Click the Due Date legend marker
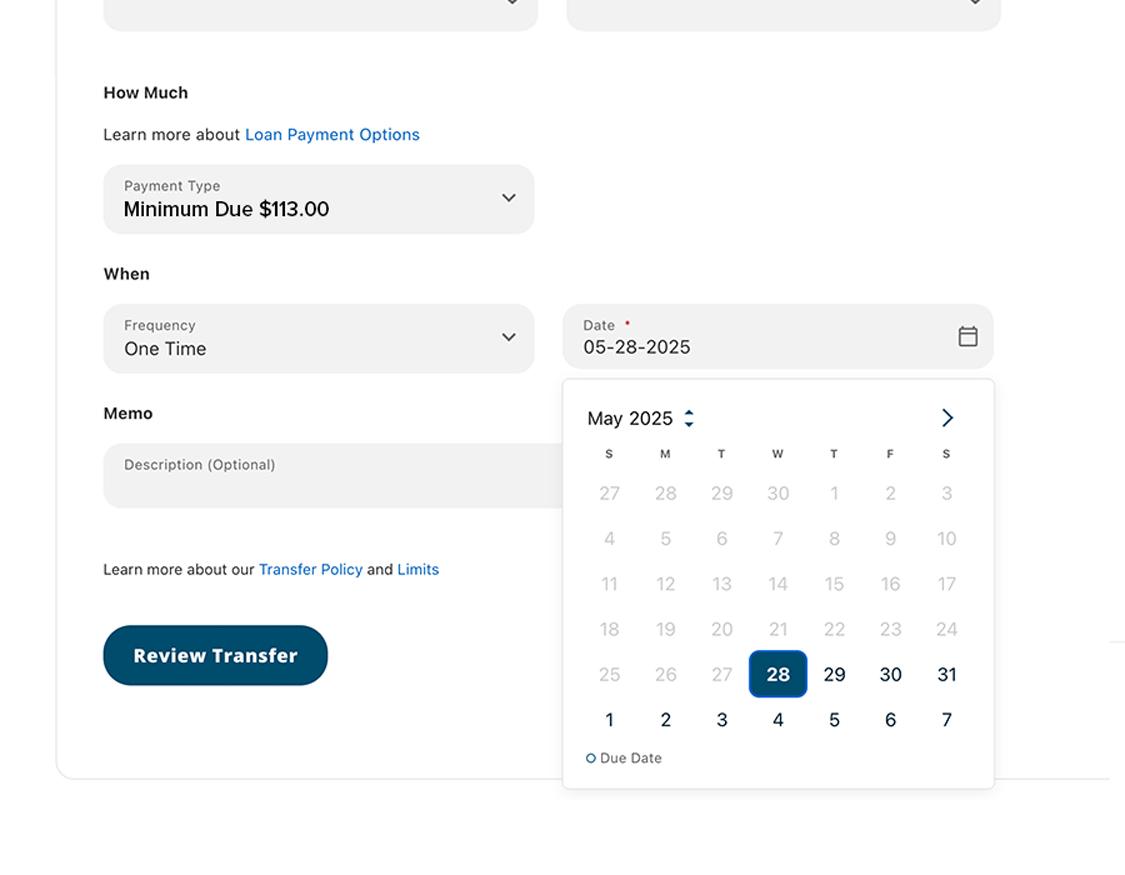The width and height of the screenshot is (1125, 875). [591, 759]
